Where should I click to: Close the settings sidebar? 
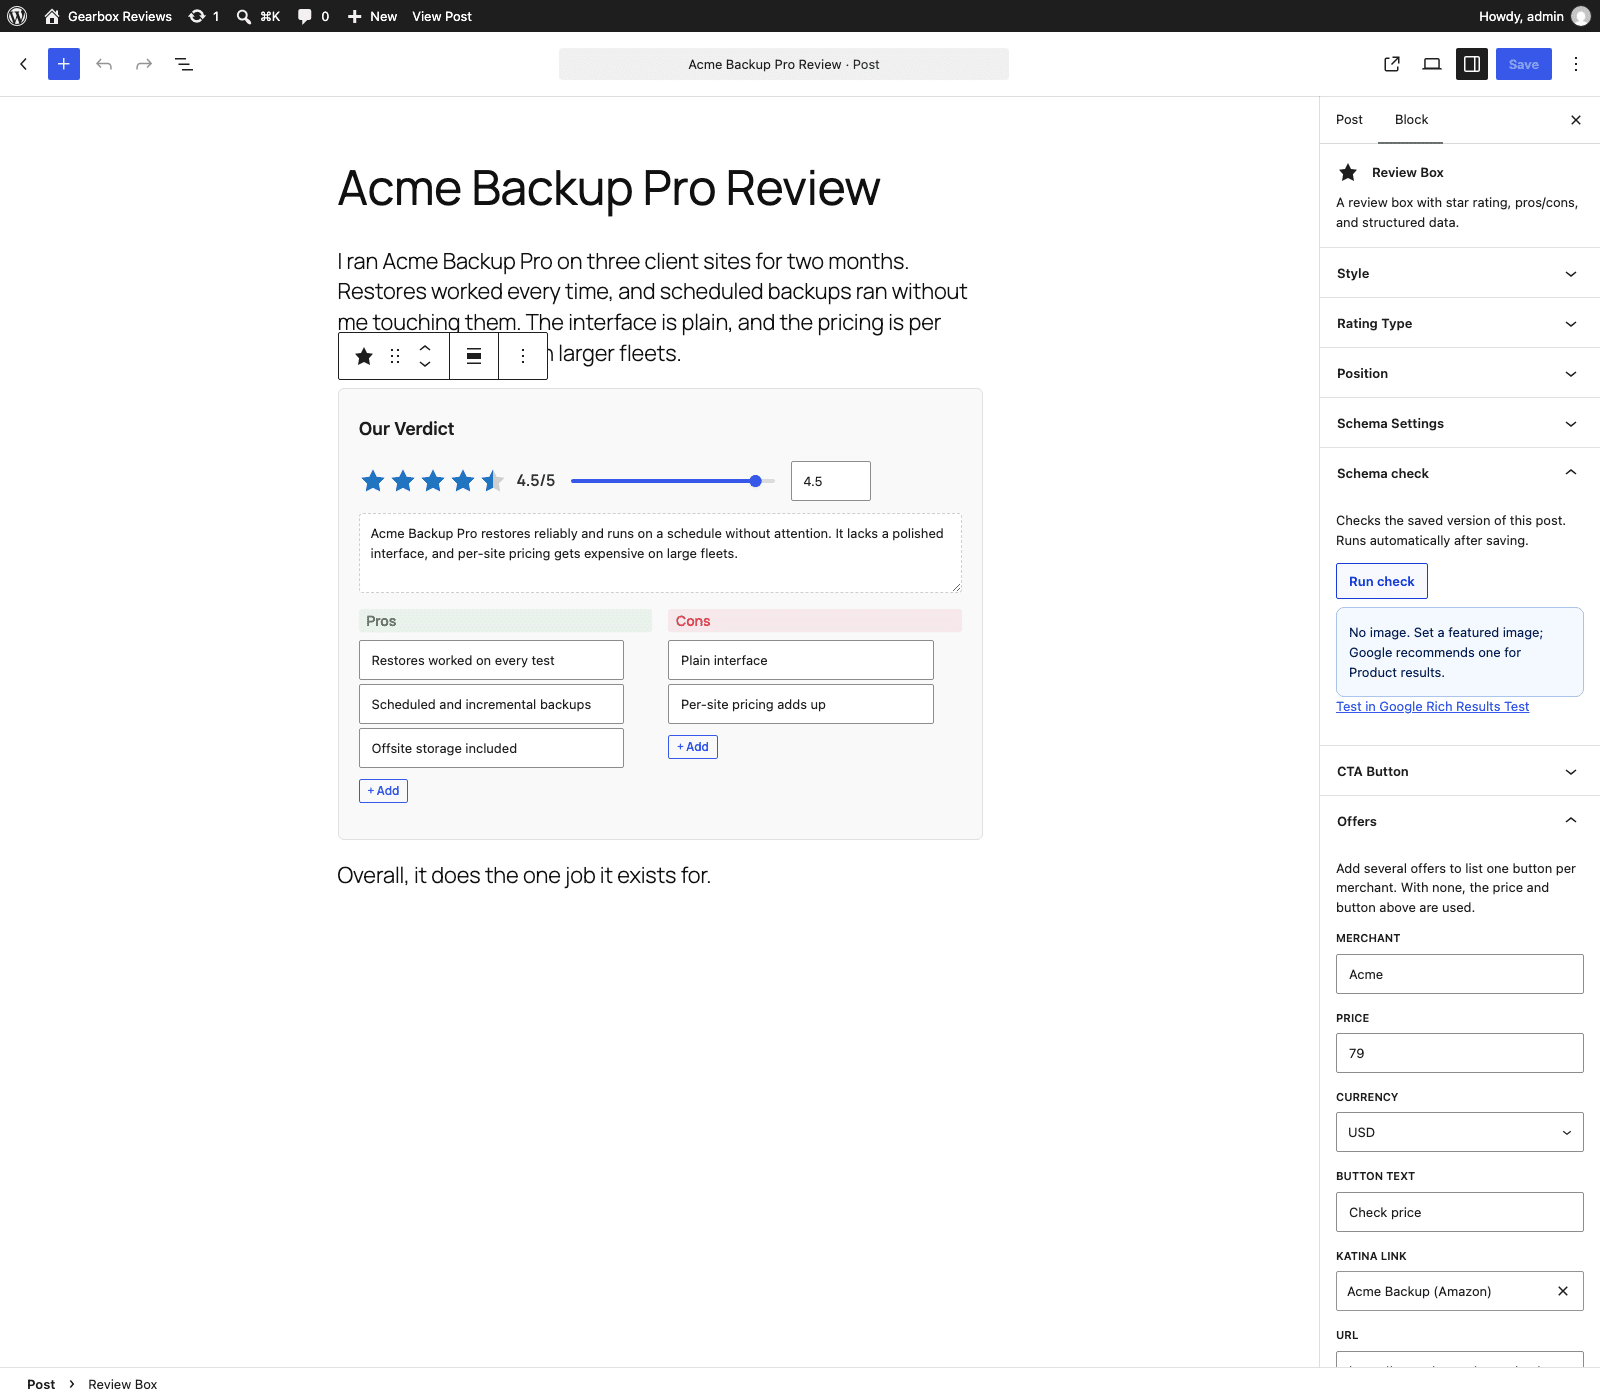pyautogui.click(x=1576, y=120)
